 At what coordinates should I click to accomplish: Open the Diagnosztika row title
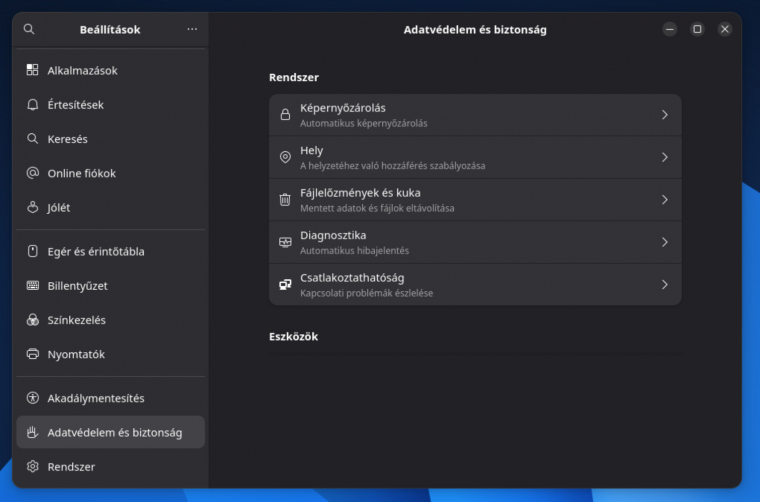coord(333,235)
